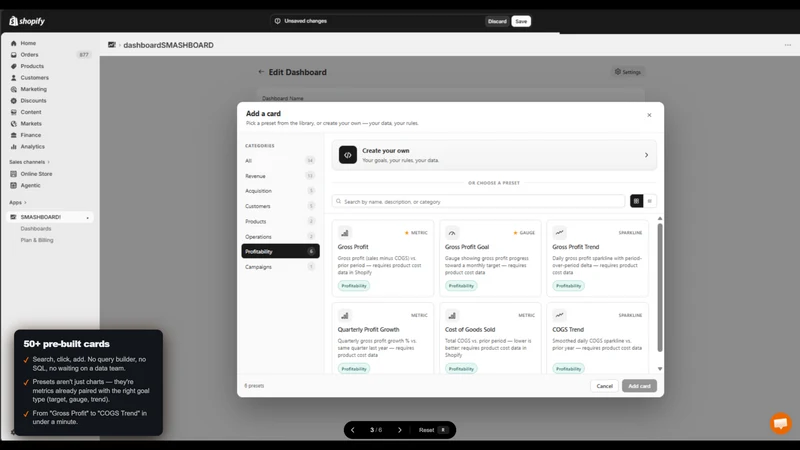Save unsaved changes
Screen dimensions: 800x450
tap(521, 21)
